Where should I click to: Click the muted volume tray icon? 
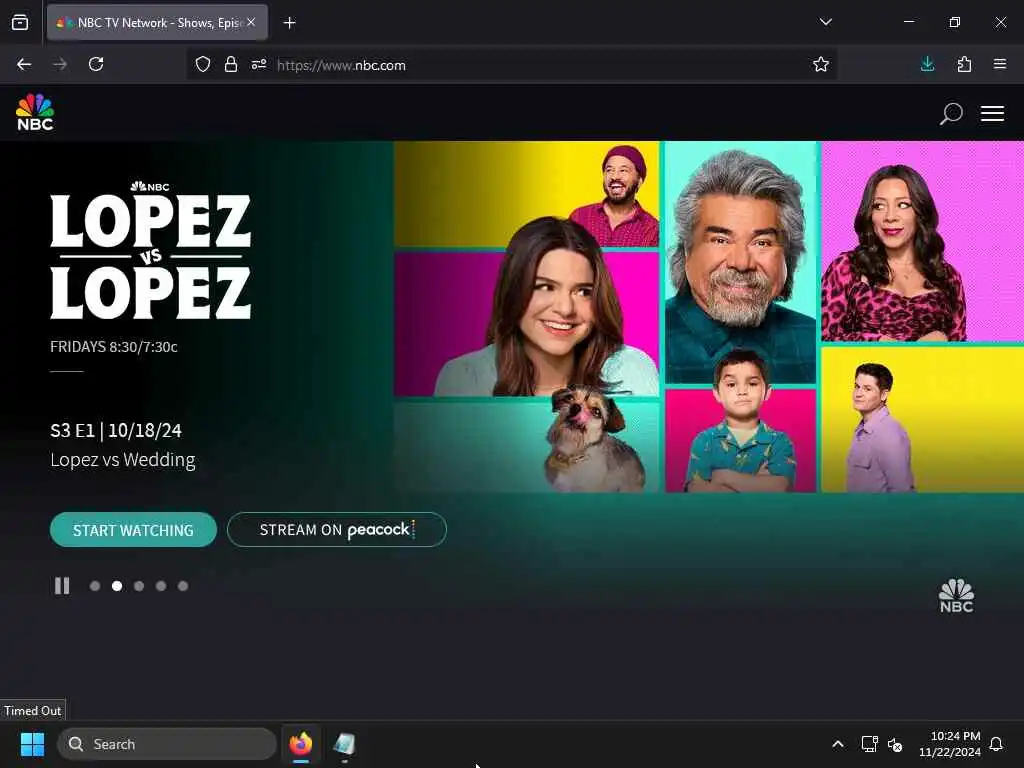pyautogui.click(x=895, y=744)
